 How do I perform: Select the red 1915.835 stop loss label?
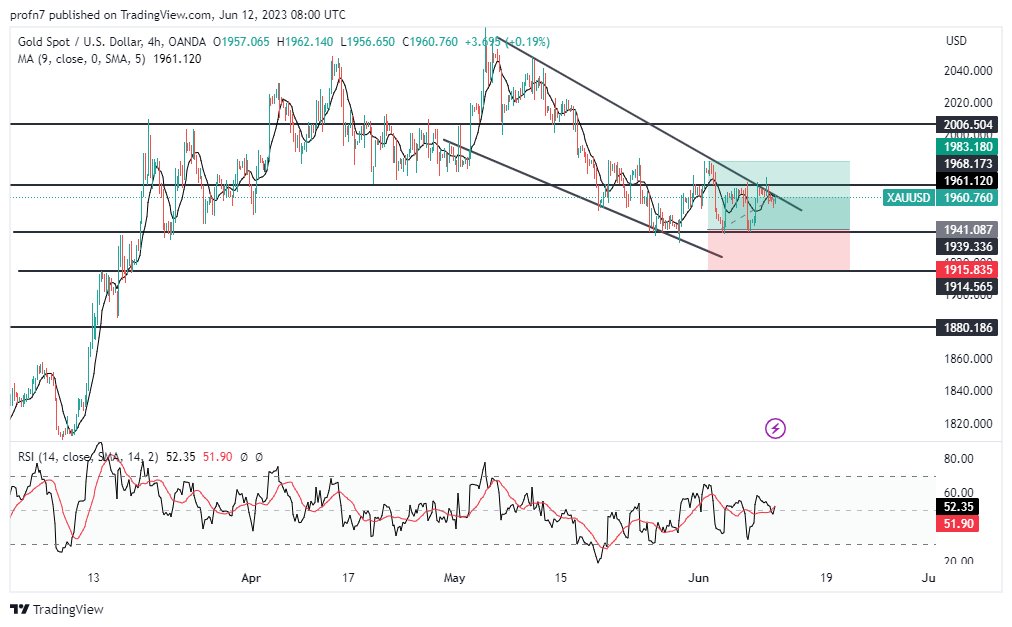(x=967, y=269)
